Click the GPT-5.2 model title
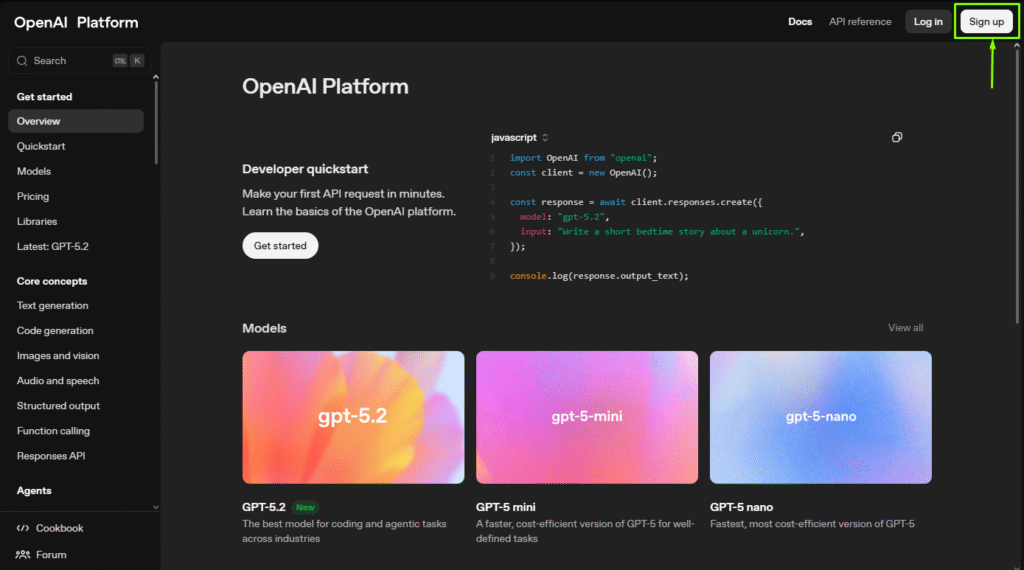 click(264, 507)
